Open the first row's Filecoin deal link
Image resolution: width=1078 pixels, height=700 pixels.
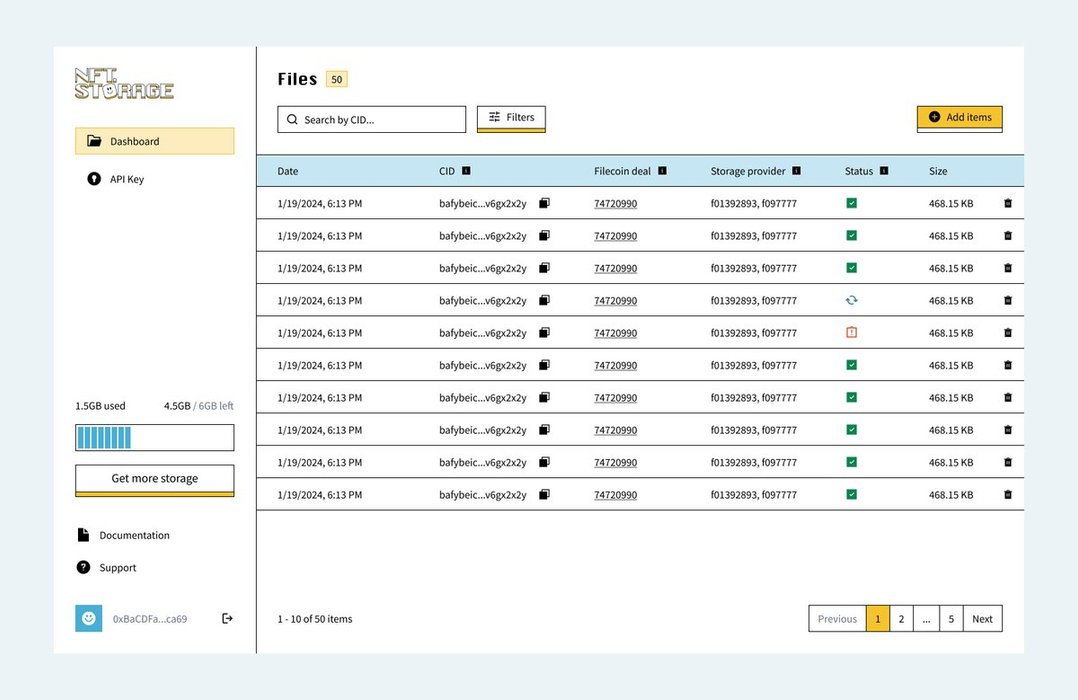click(615, 204)
